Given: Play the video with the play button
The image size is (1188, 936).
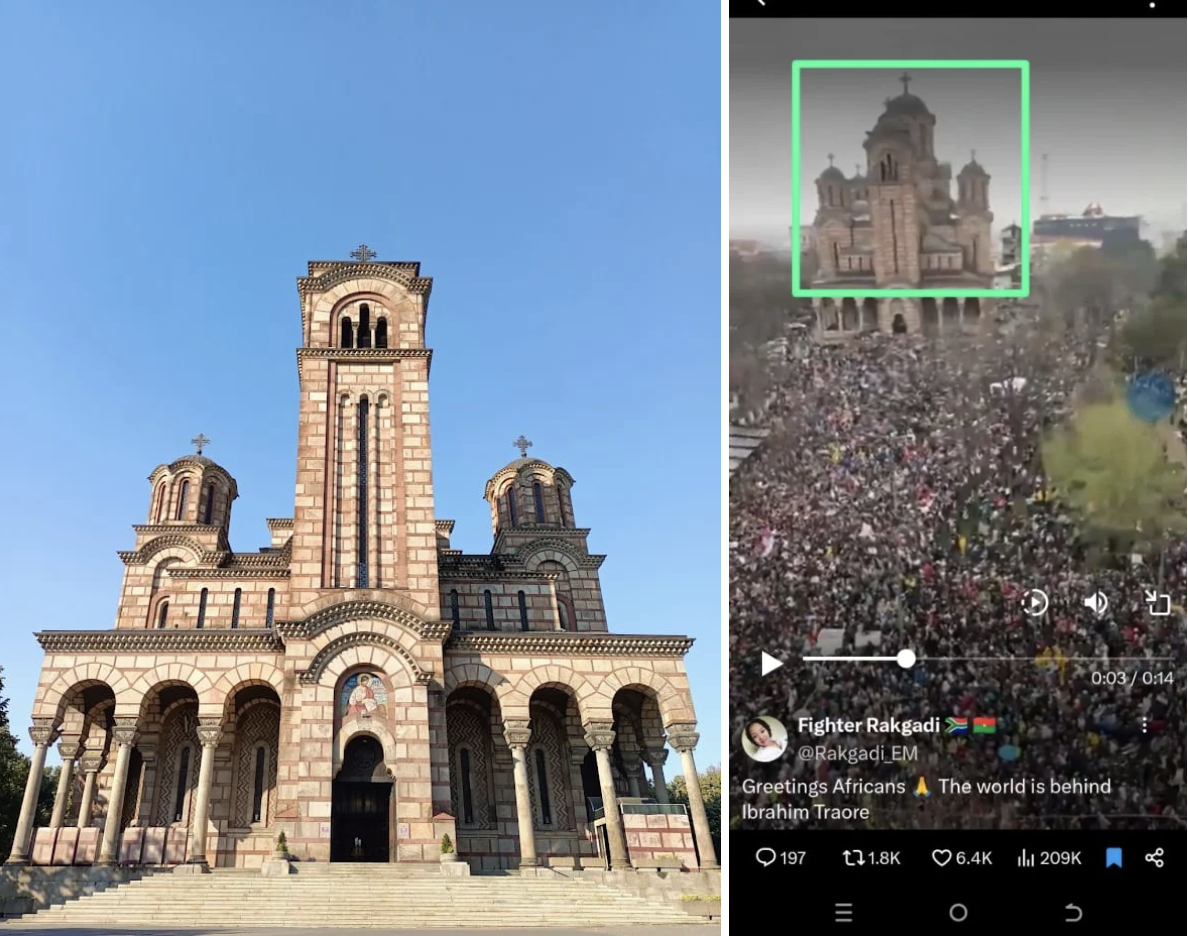Looking at the screenshot, I should click(x=771, y=663).
